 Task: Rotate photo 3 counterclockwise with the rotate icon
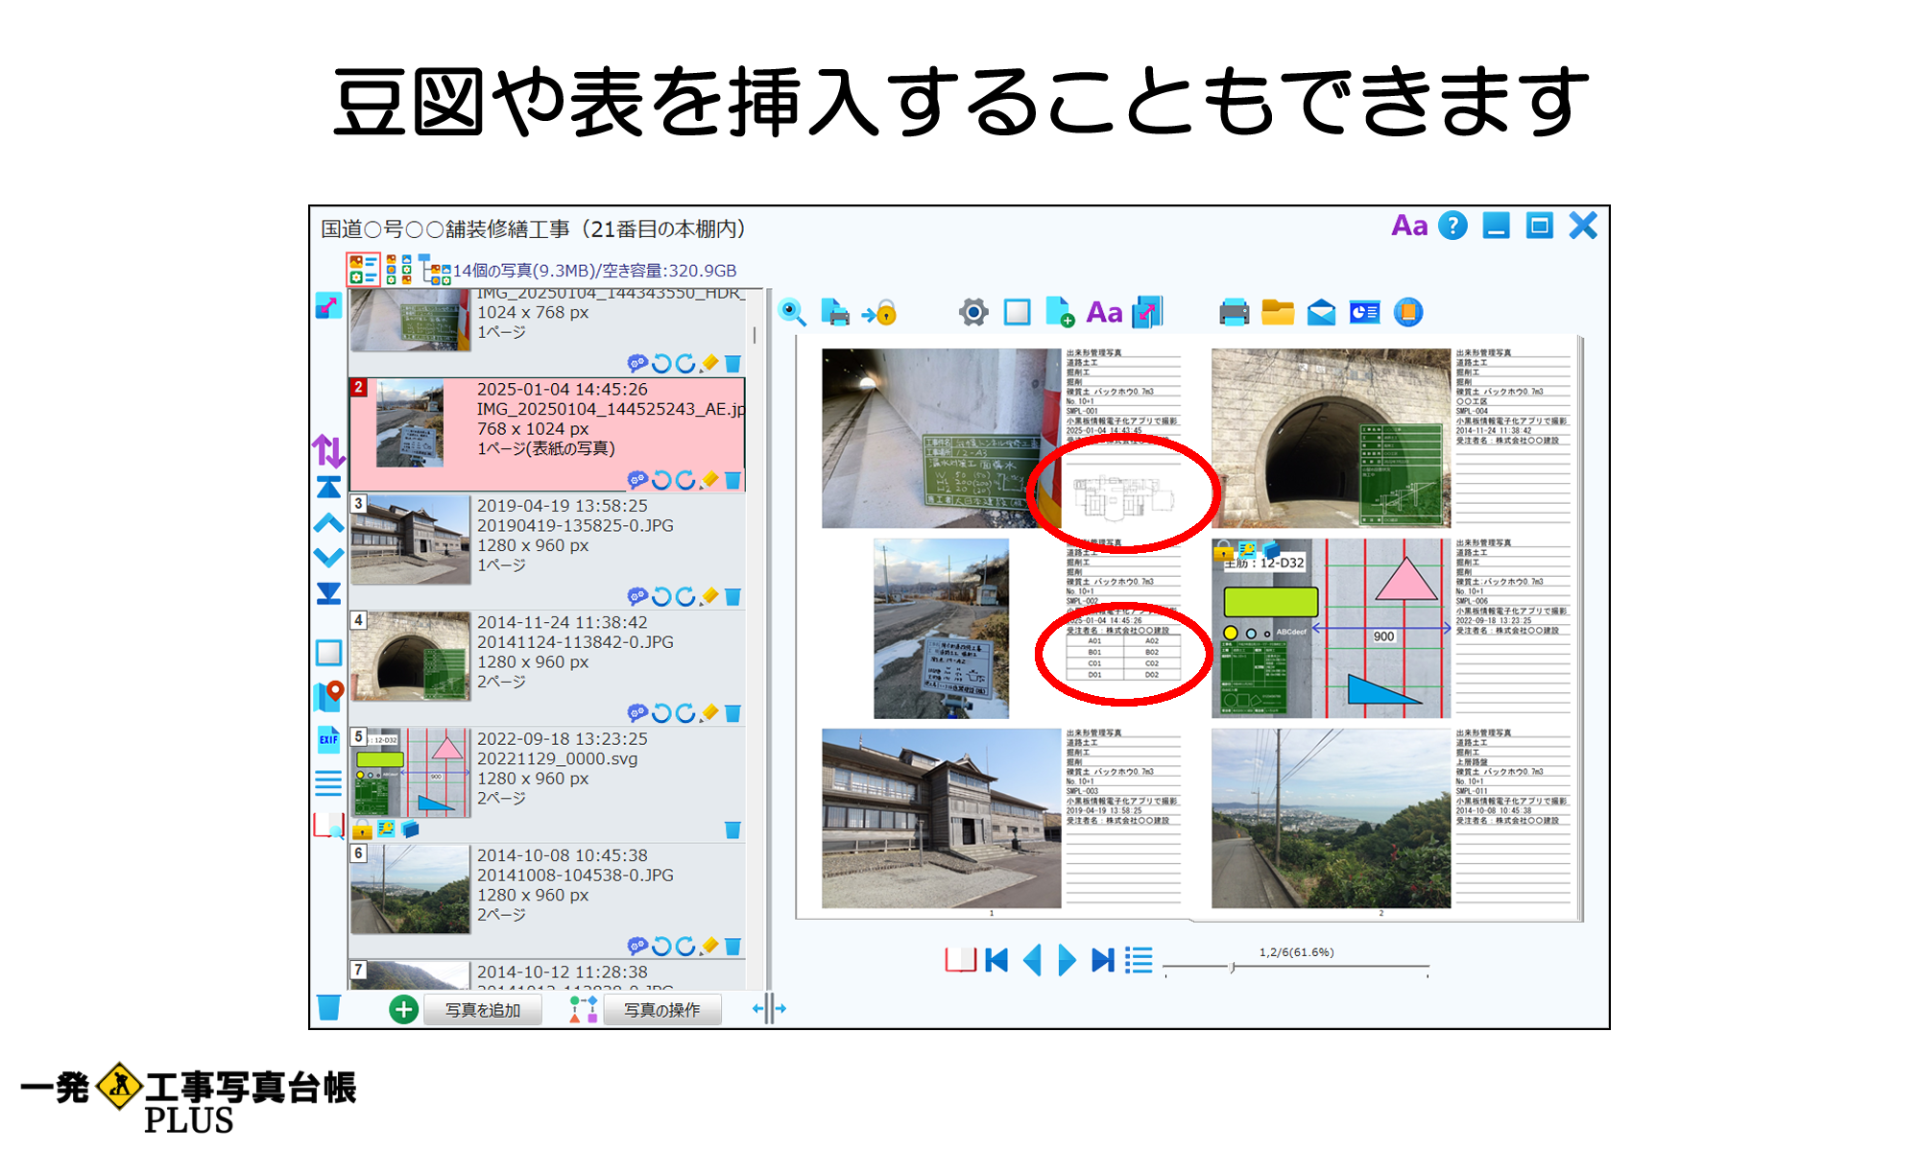click(663, 598)
